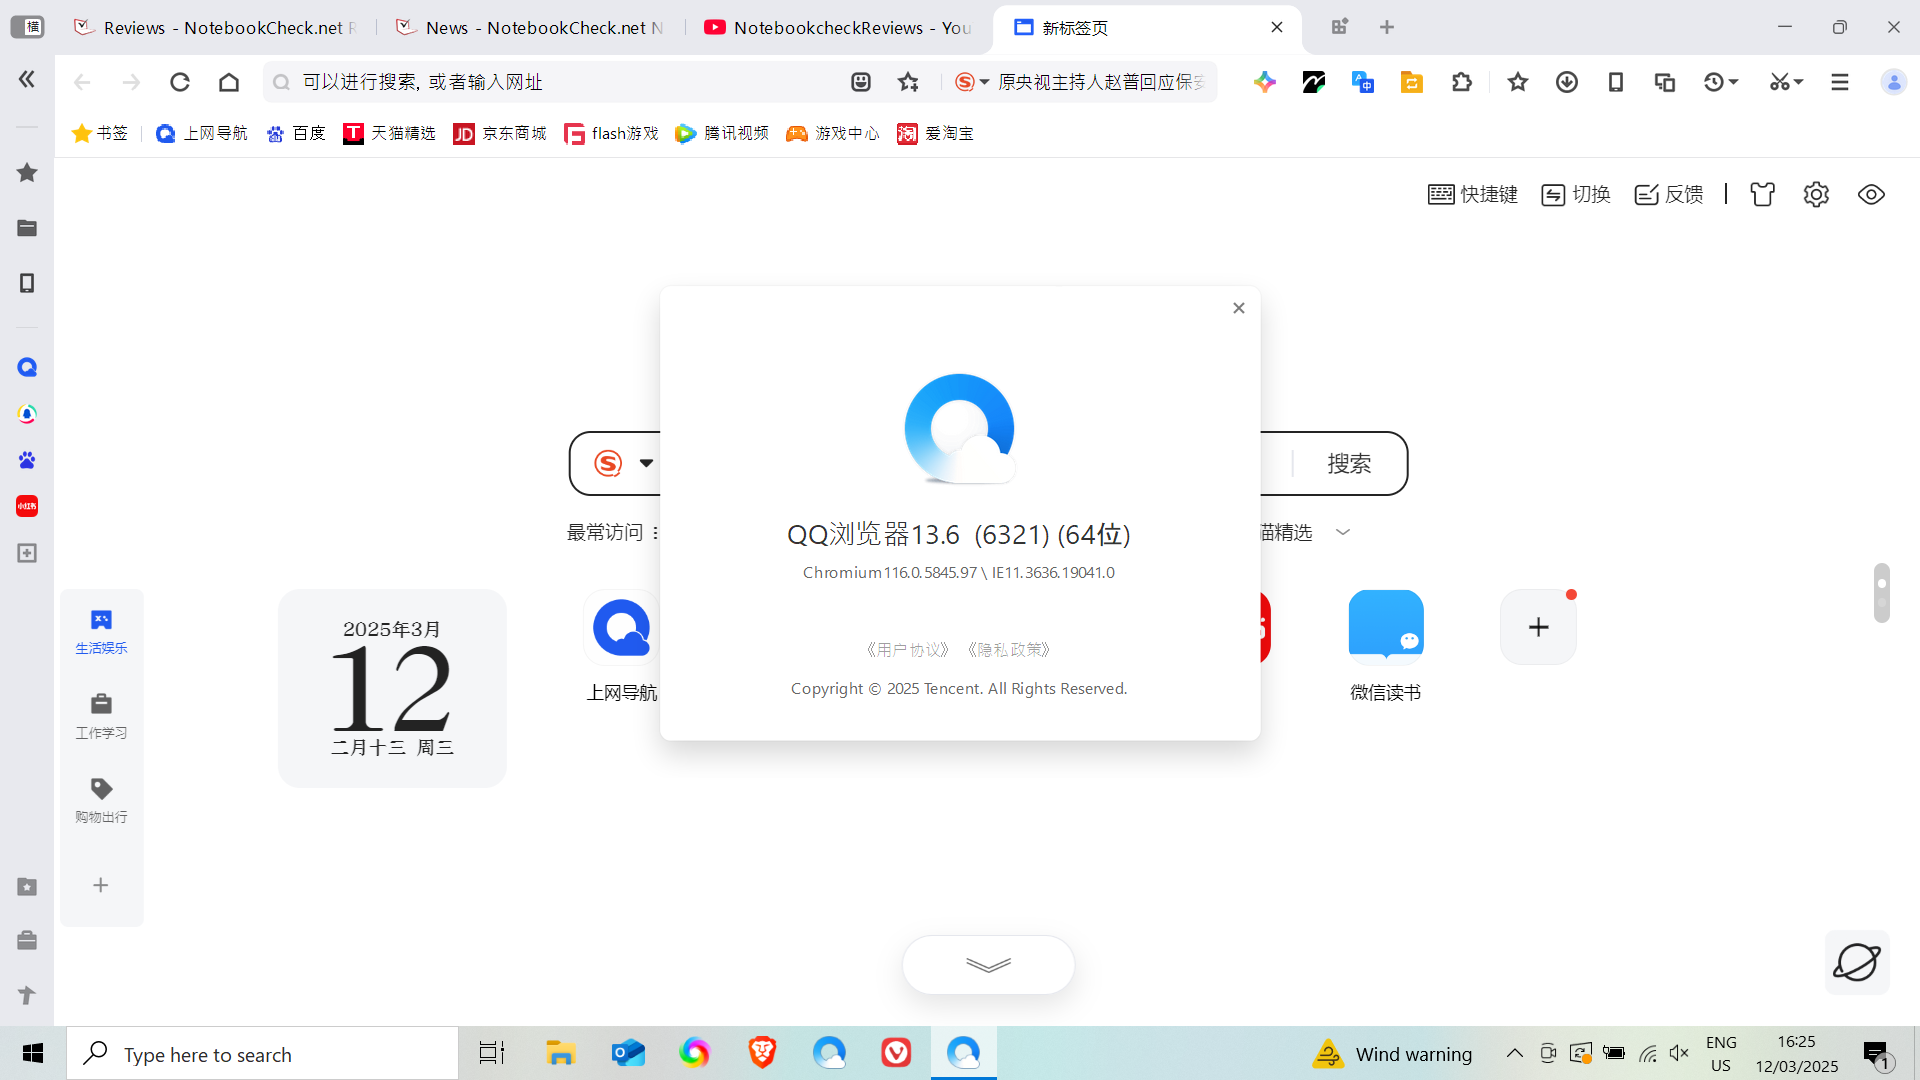1920x1080 pixels.
Task: Open 腾讯视频 bookmark
Action: (722, 133)
